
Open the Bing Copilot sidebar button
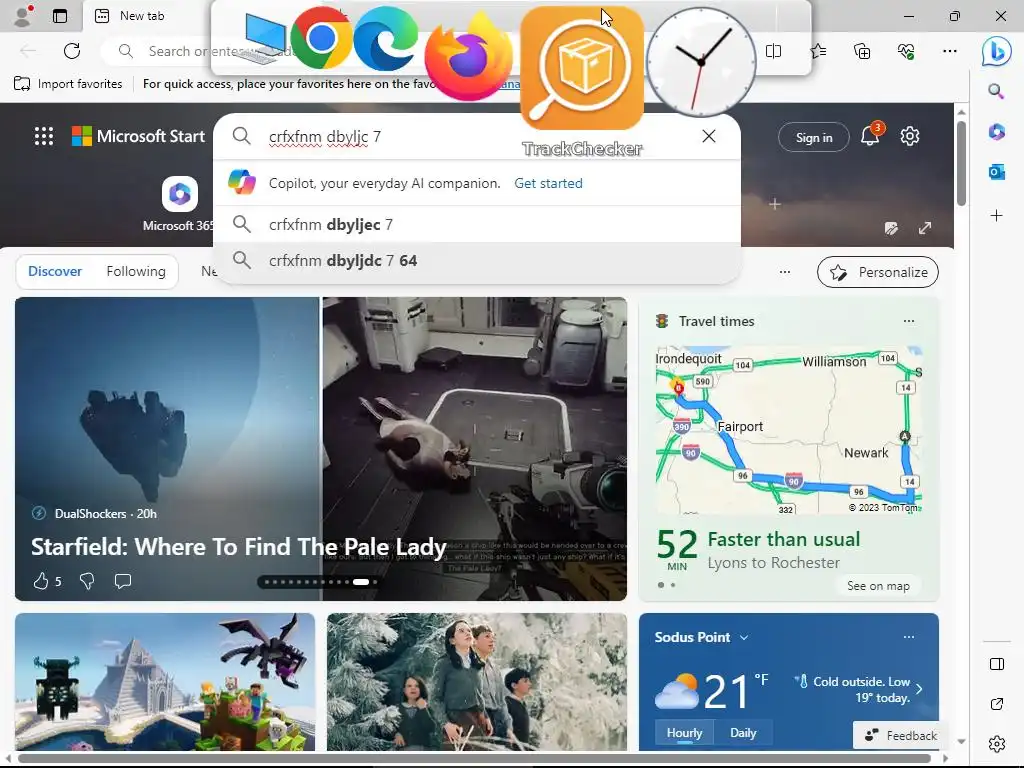pyautogui.click(x=997, y=52)
